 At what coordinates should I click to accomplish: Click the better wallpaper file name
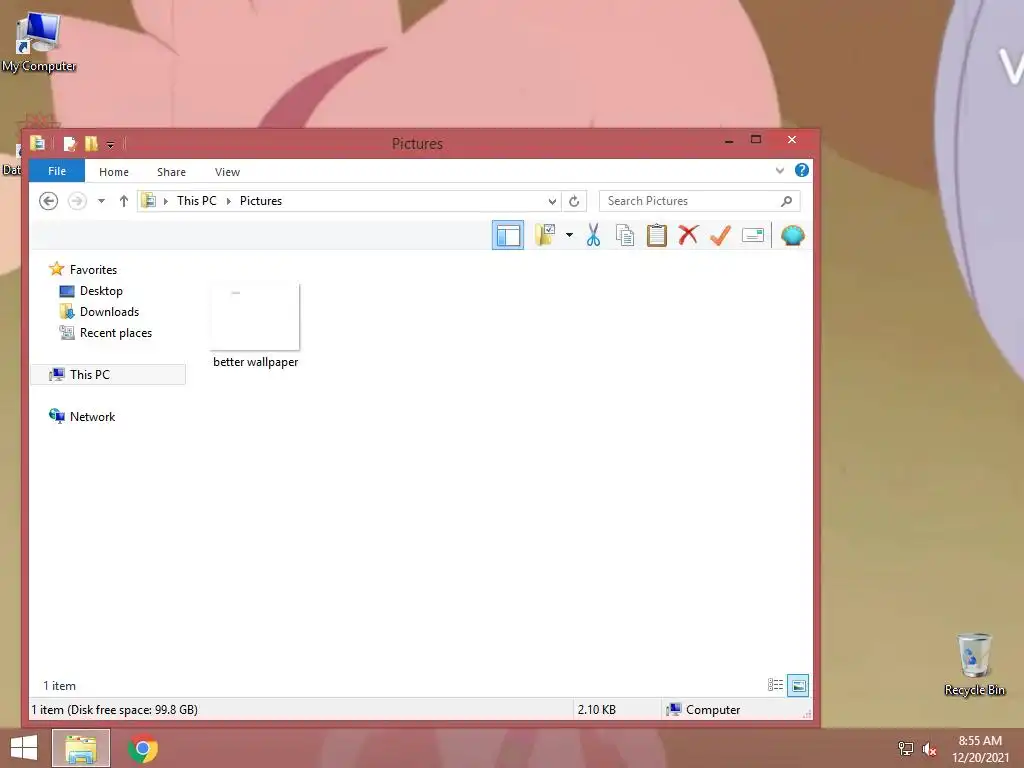(x=255, y=362)
